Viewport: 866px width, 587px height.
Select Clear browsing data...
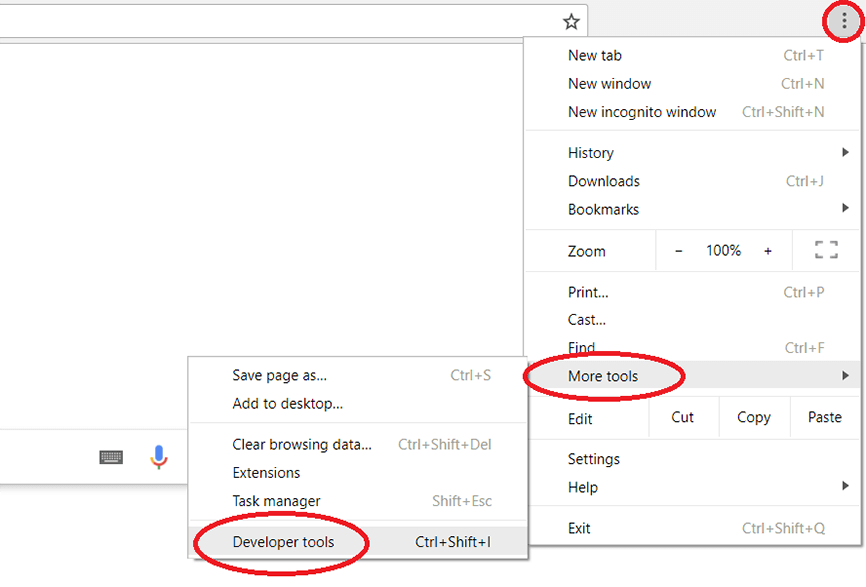tap(302, 444)
